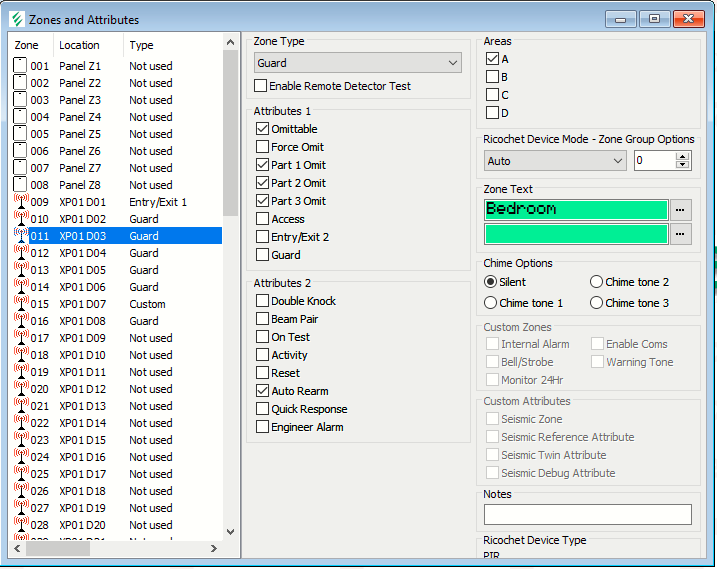Increase the zone group number spinner
717x569 pixels.
click(683, 156)
